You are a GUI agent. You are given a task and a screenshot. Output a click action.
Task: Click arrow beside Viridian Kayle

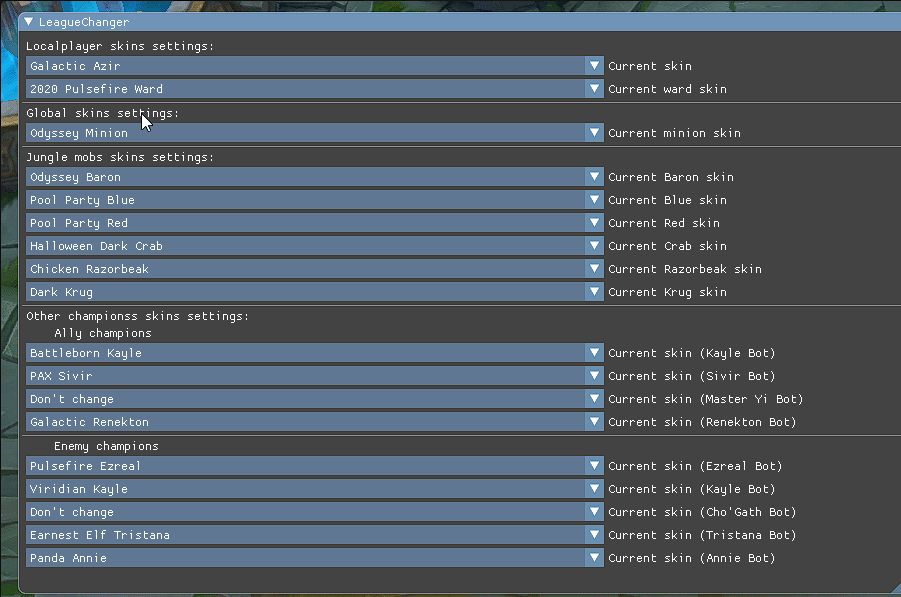[x=594, y=489]
